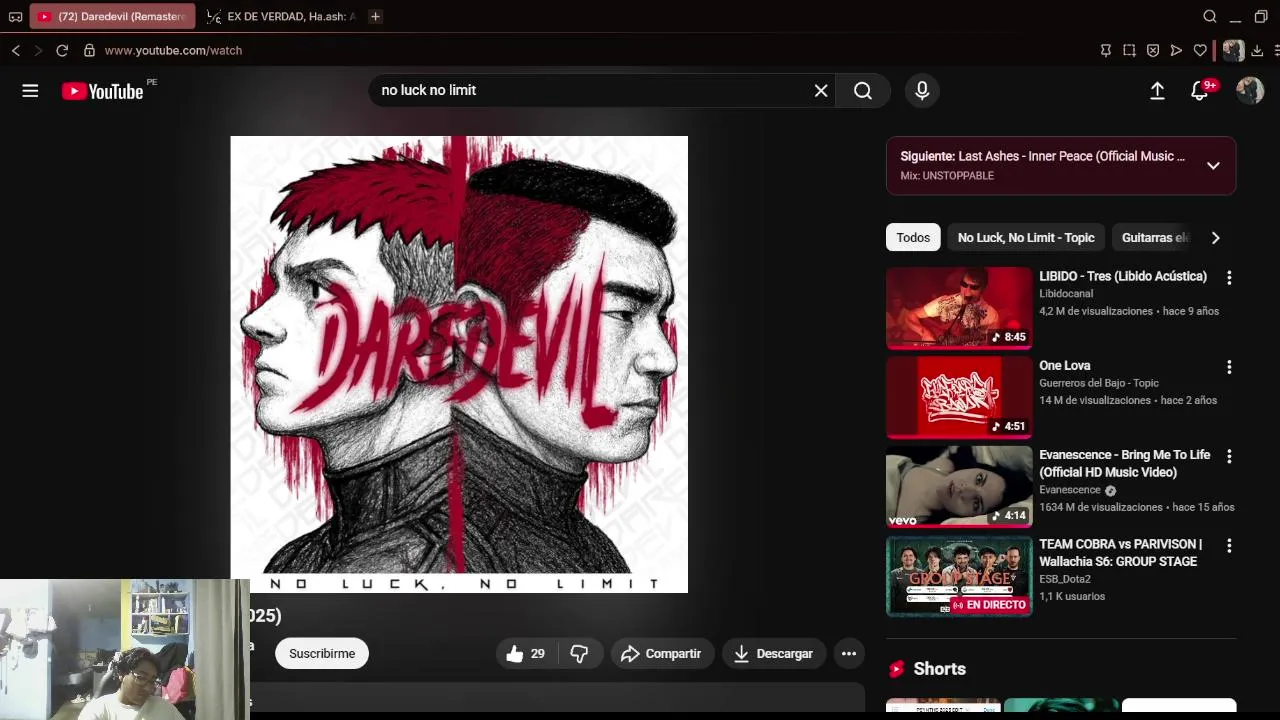
Task: Open the notifications bell
Action: 1200,91
